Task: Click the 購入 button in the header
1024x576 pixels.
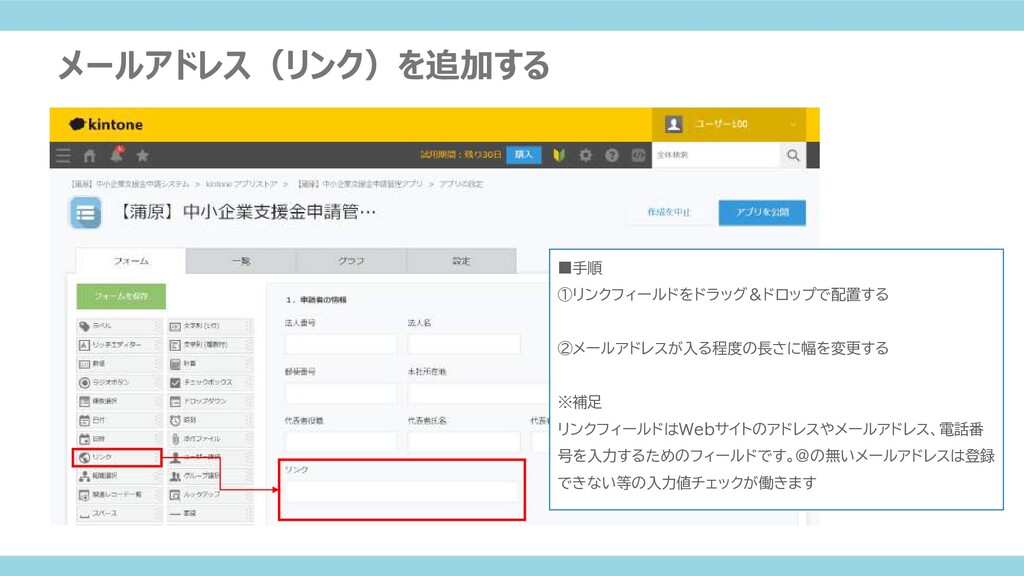Action: pos(524,155)
